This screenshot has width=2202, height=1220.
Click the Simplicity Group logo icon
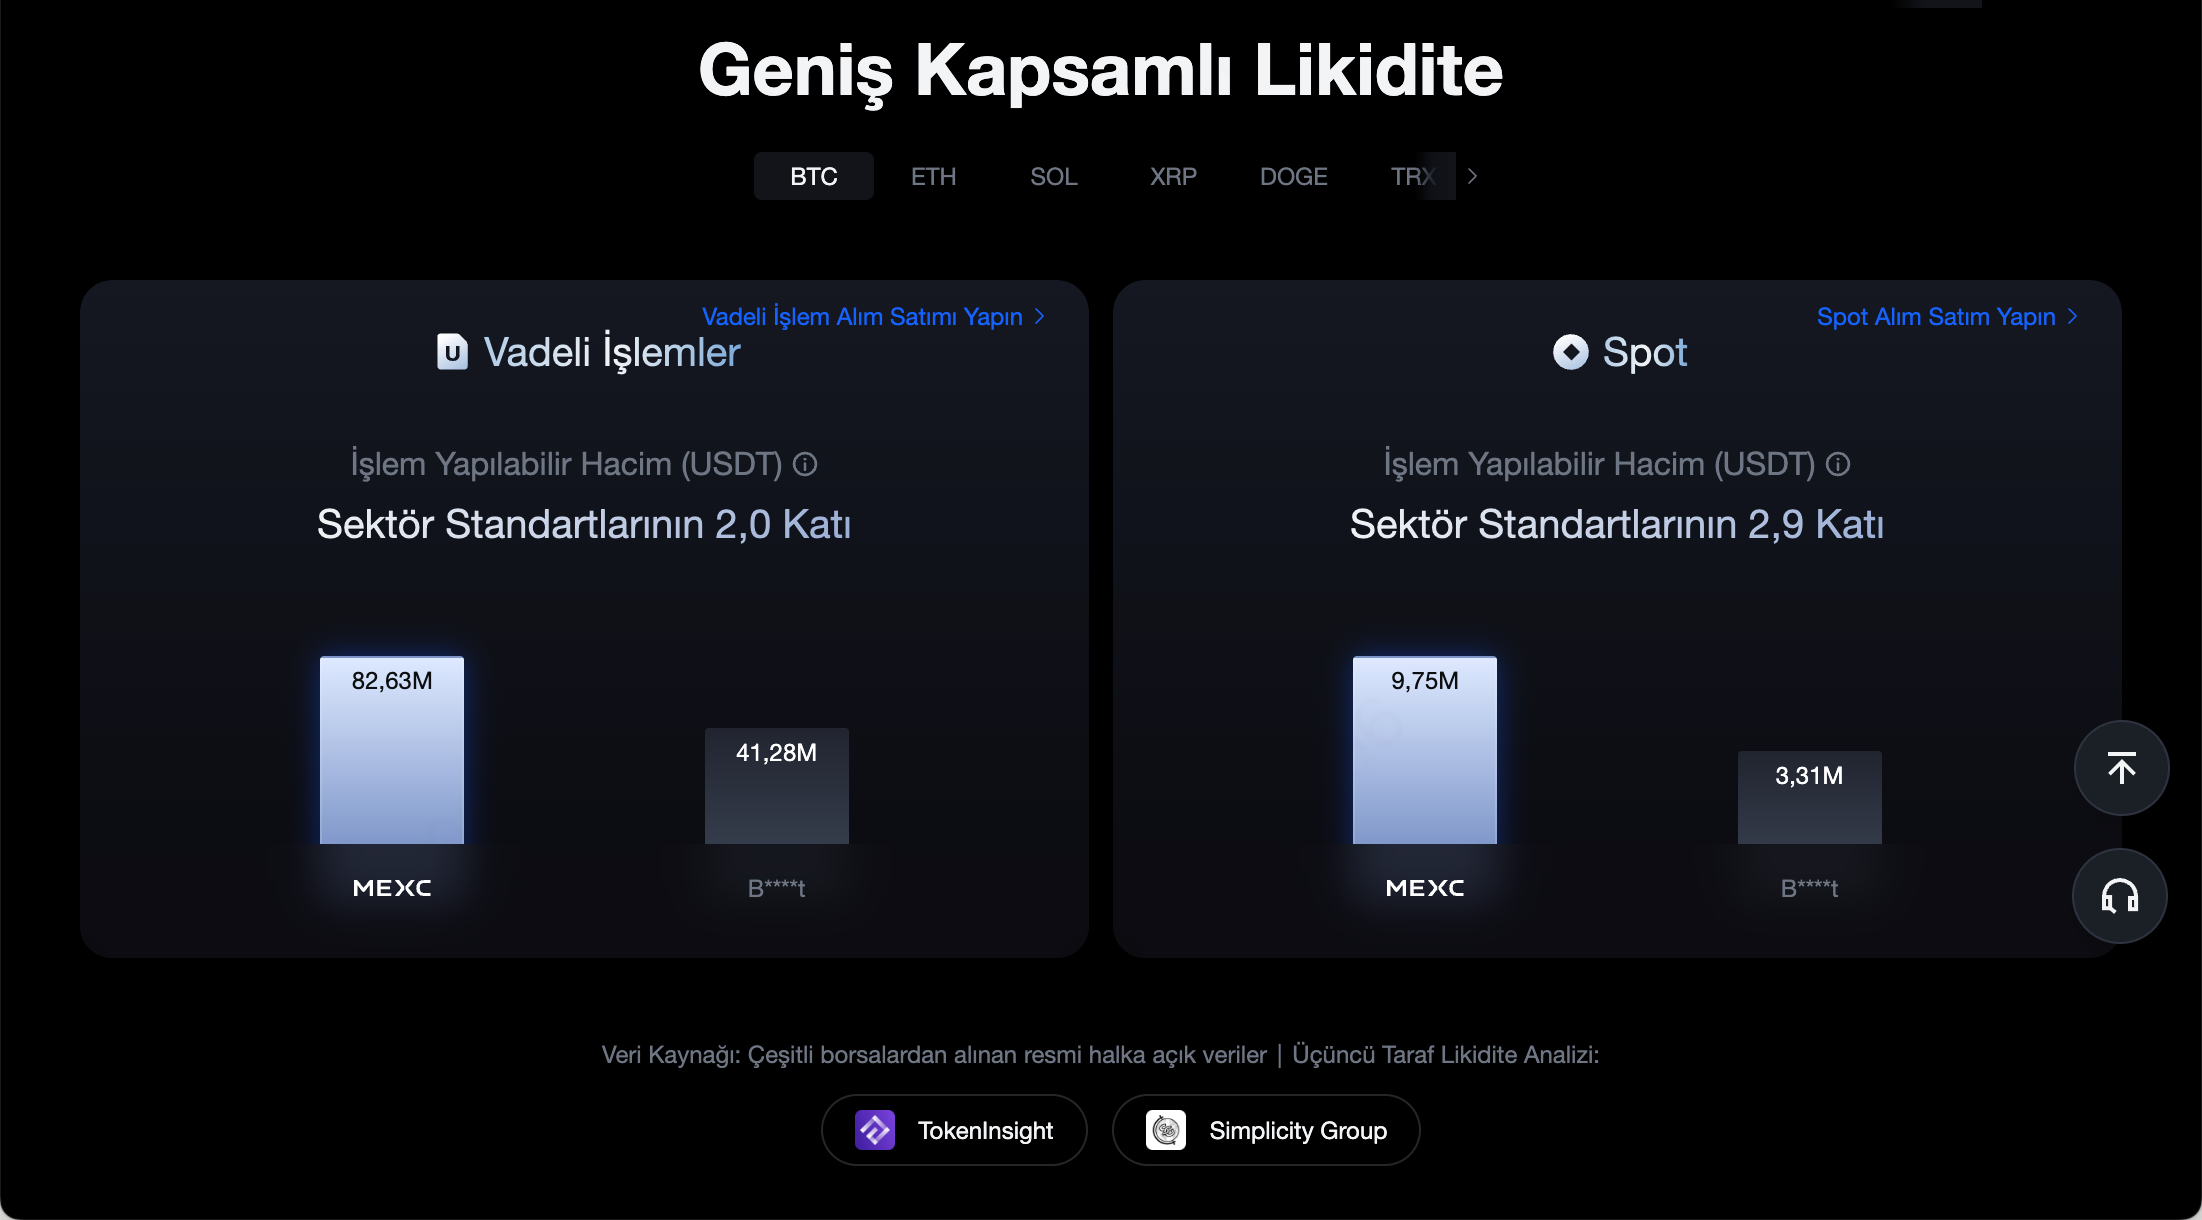1166,1130
